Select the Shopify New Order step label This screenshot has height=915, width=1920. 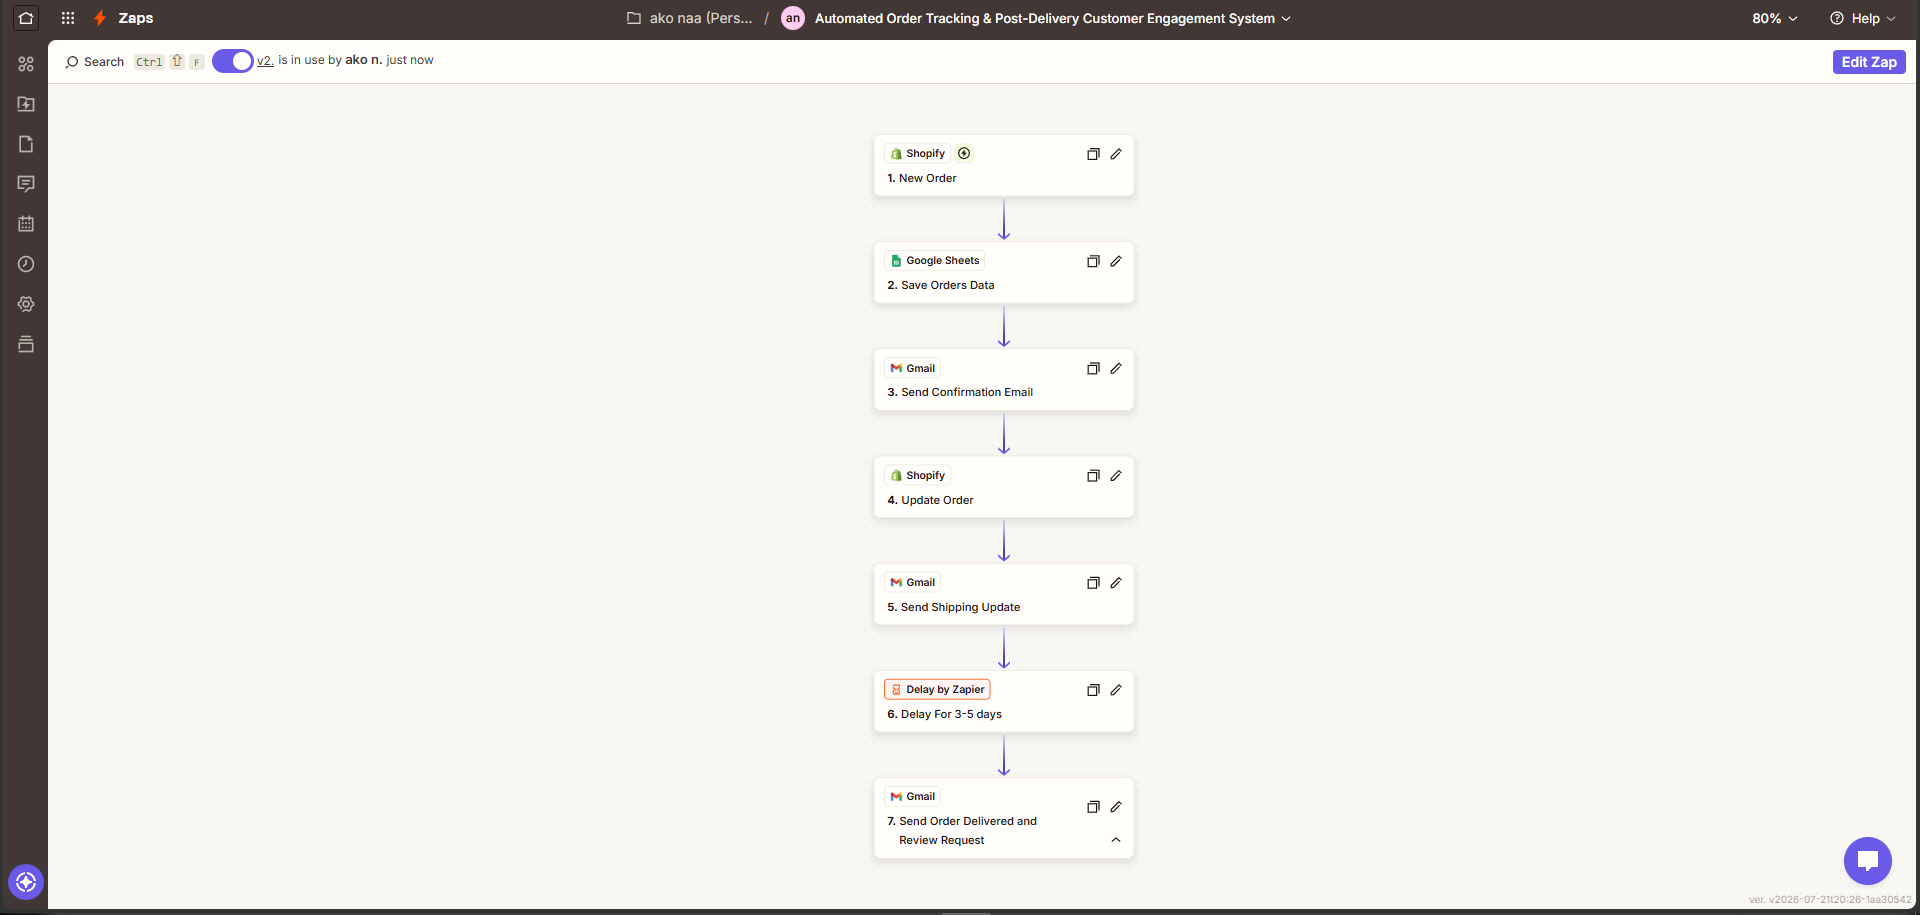(921, 178)
